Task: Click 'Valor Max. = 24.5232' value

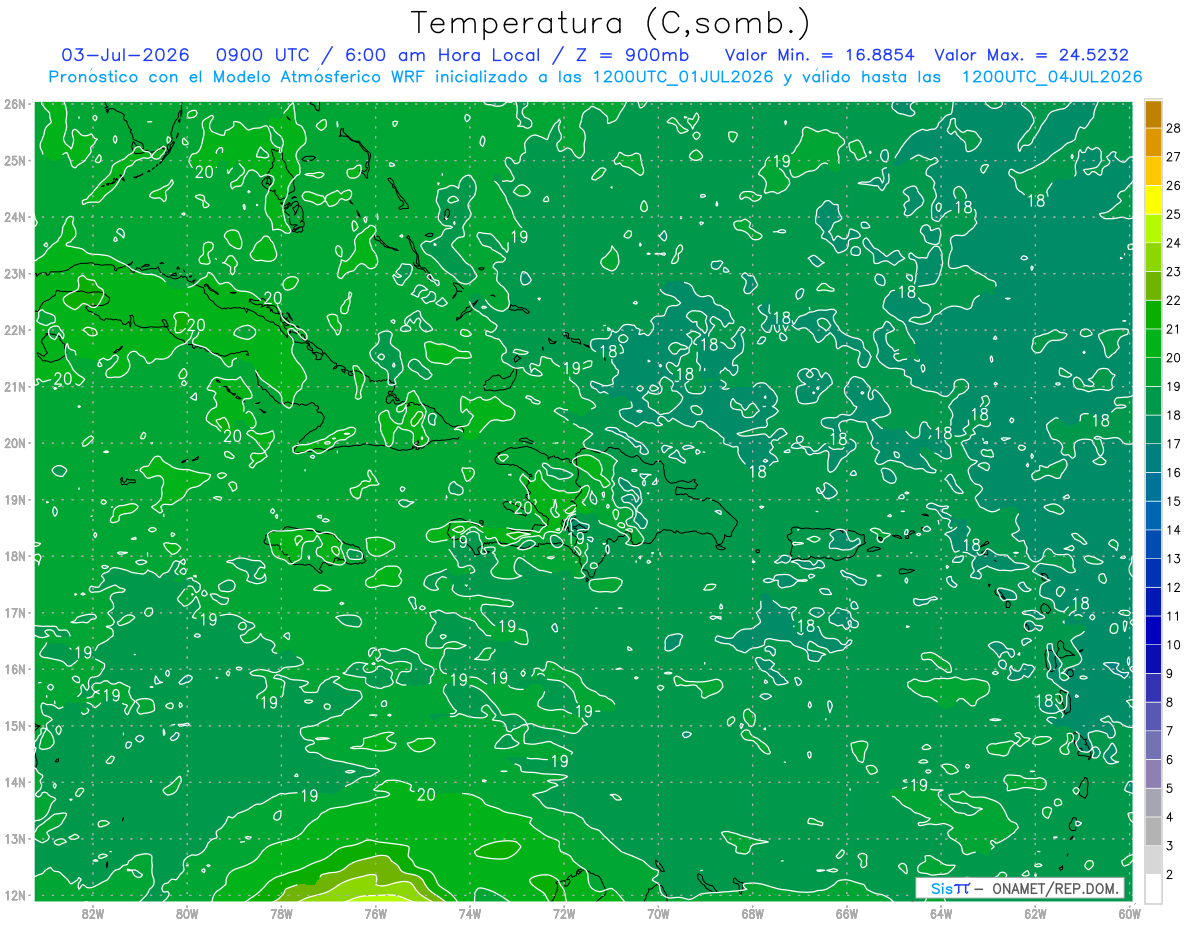Action: pos(1032,55)
